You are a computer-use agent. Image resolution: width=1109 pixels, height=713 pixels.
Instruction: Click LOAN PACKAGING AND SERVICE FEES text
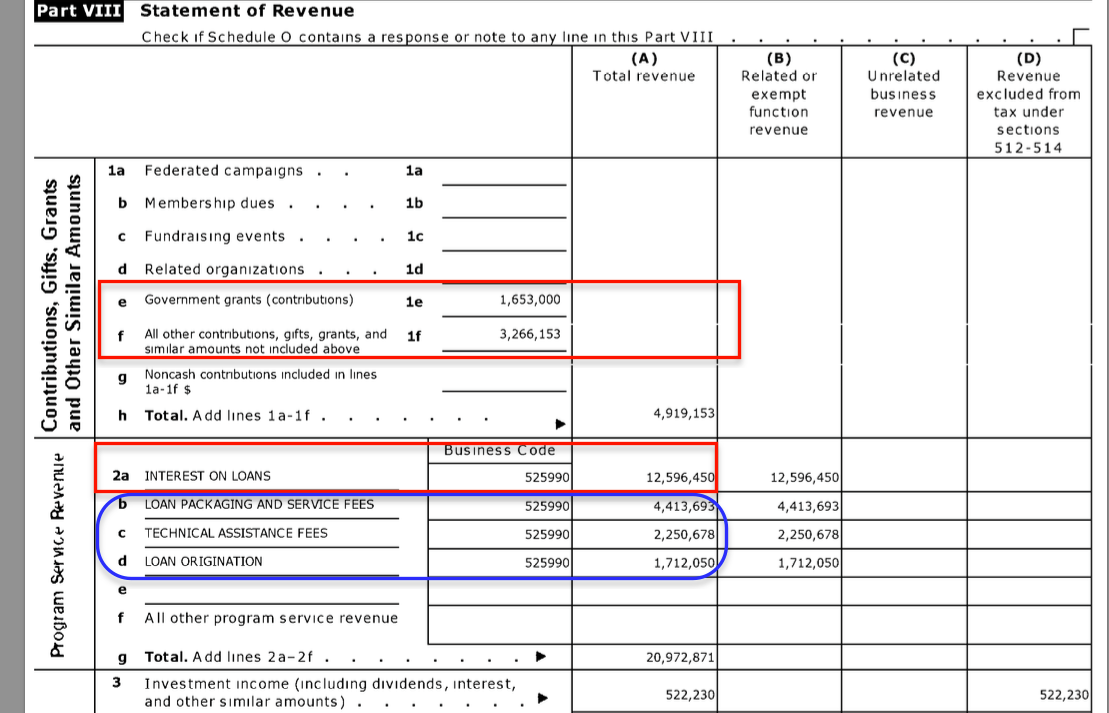click(259, 505)
